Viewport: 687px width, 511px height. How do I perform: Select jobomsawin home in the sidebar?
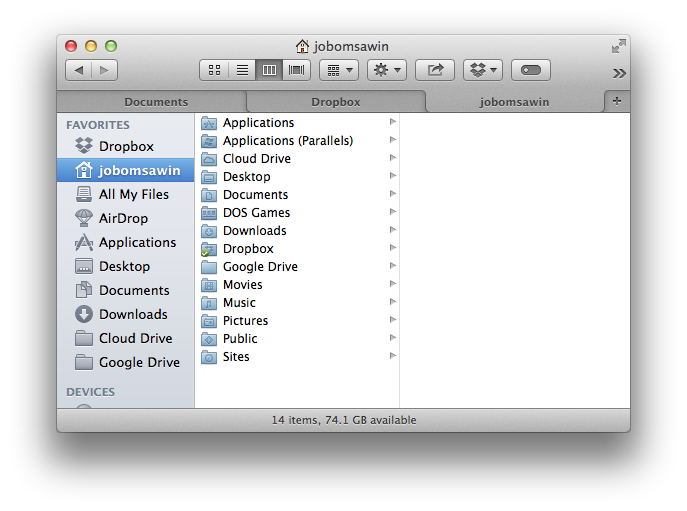point(126,170)
